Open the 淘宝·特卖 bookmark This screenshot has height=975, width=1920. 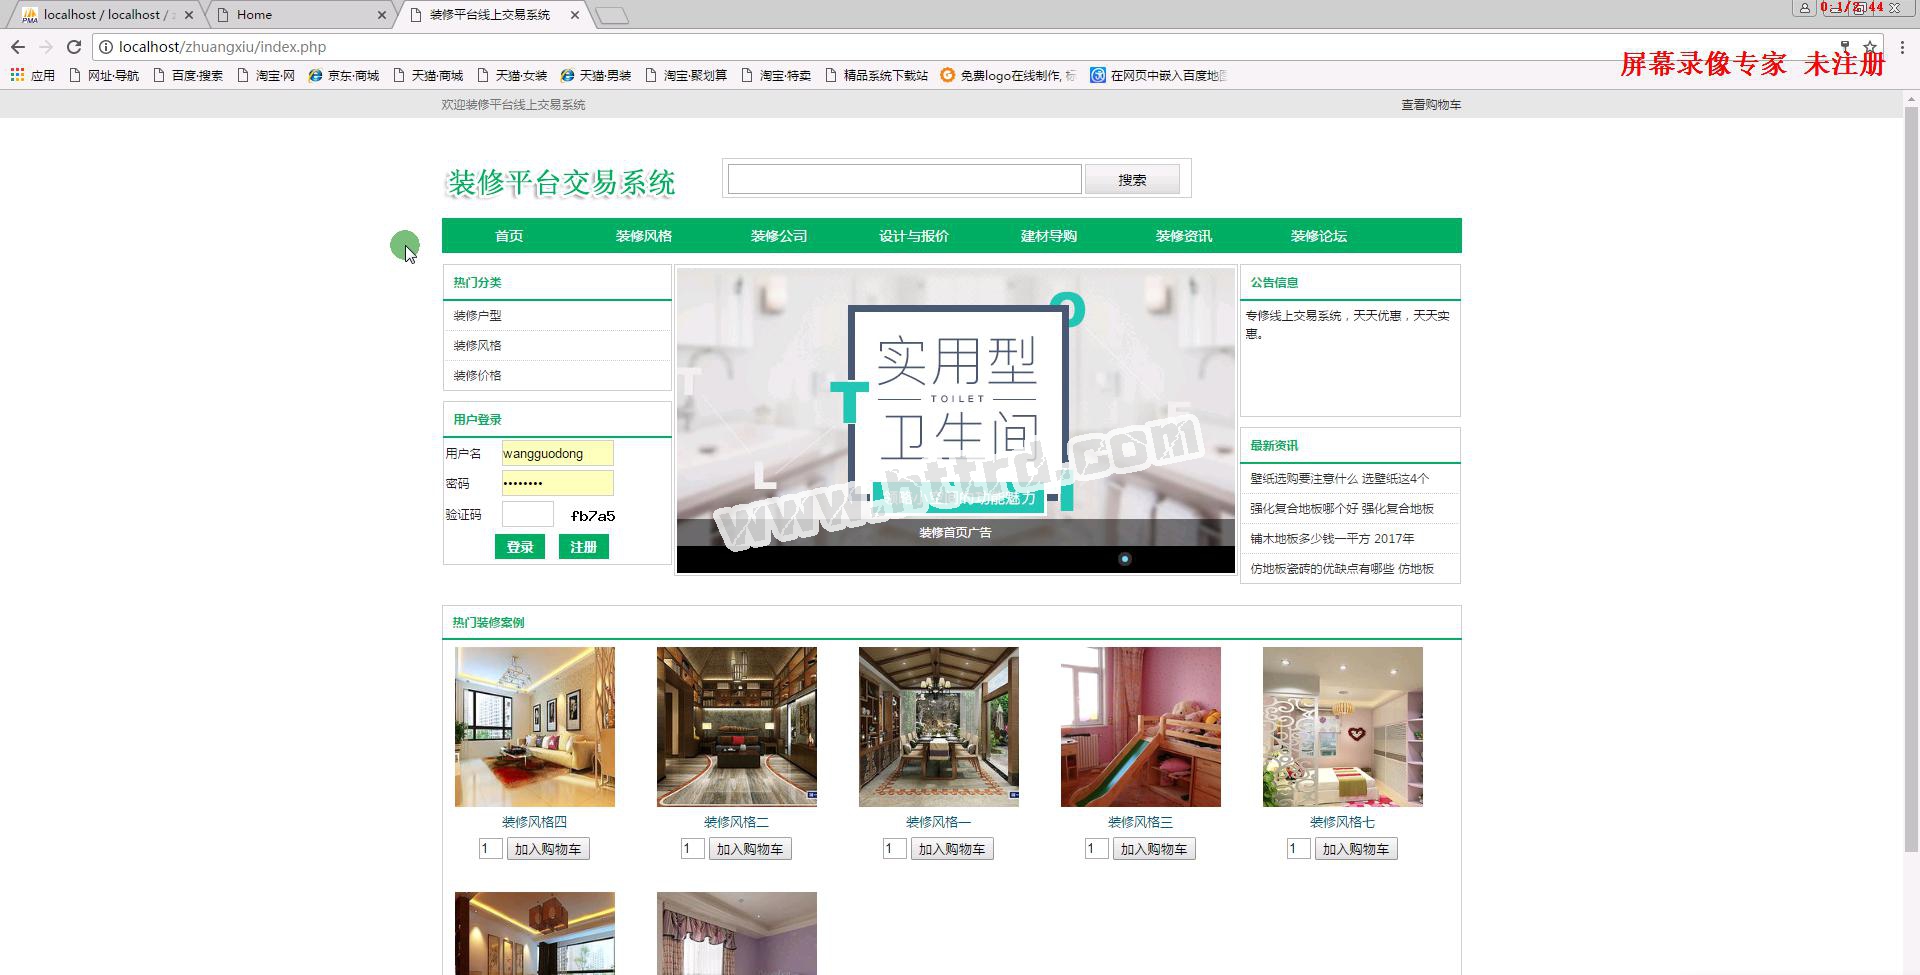[x=776, y=75]
